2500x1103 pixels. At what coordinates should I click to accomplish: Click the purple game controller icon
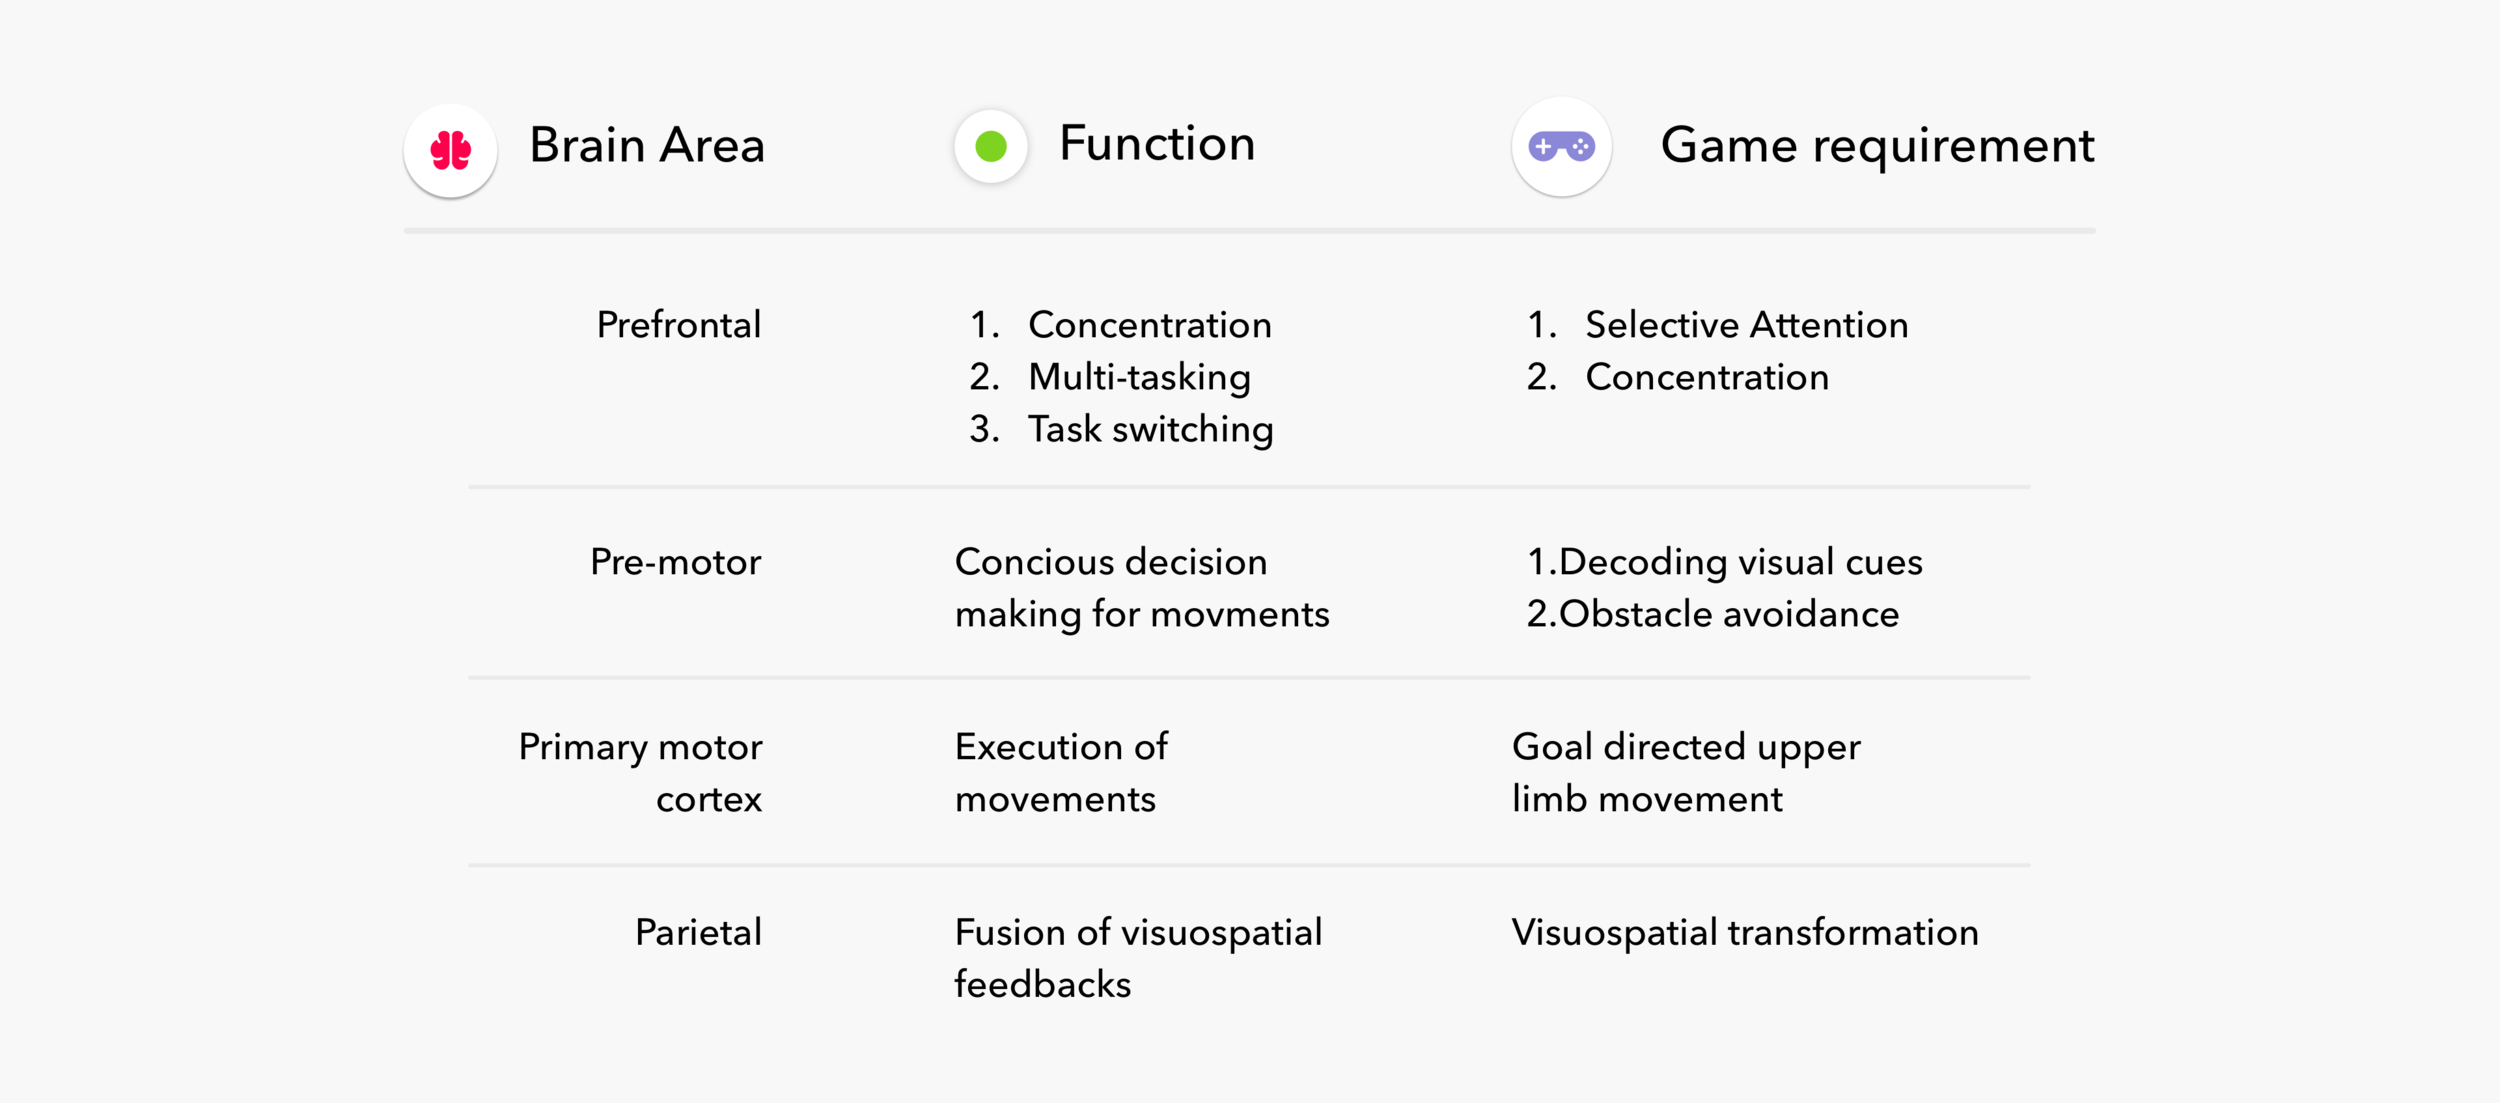pos(1561,147)
